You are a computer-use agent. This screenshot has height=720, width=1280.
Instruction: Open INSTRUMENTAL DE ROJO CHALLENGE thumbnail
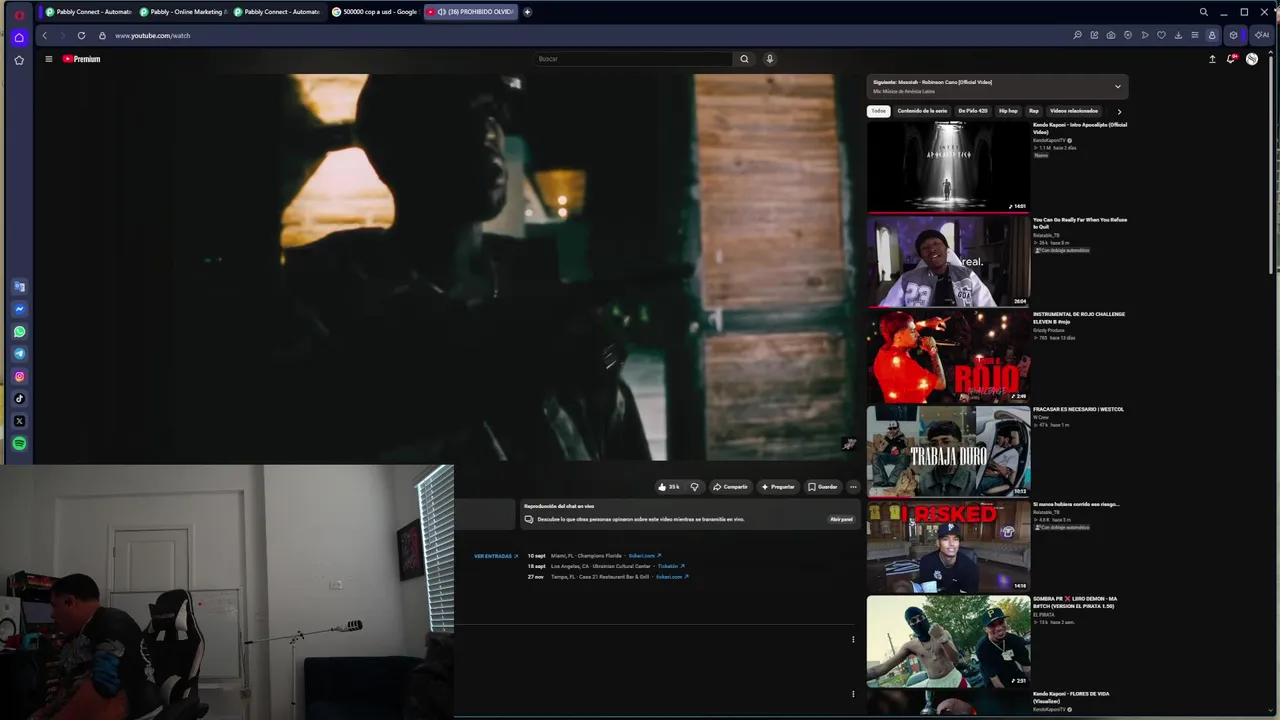(x=948, y=357)
